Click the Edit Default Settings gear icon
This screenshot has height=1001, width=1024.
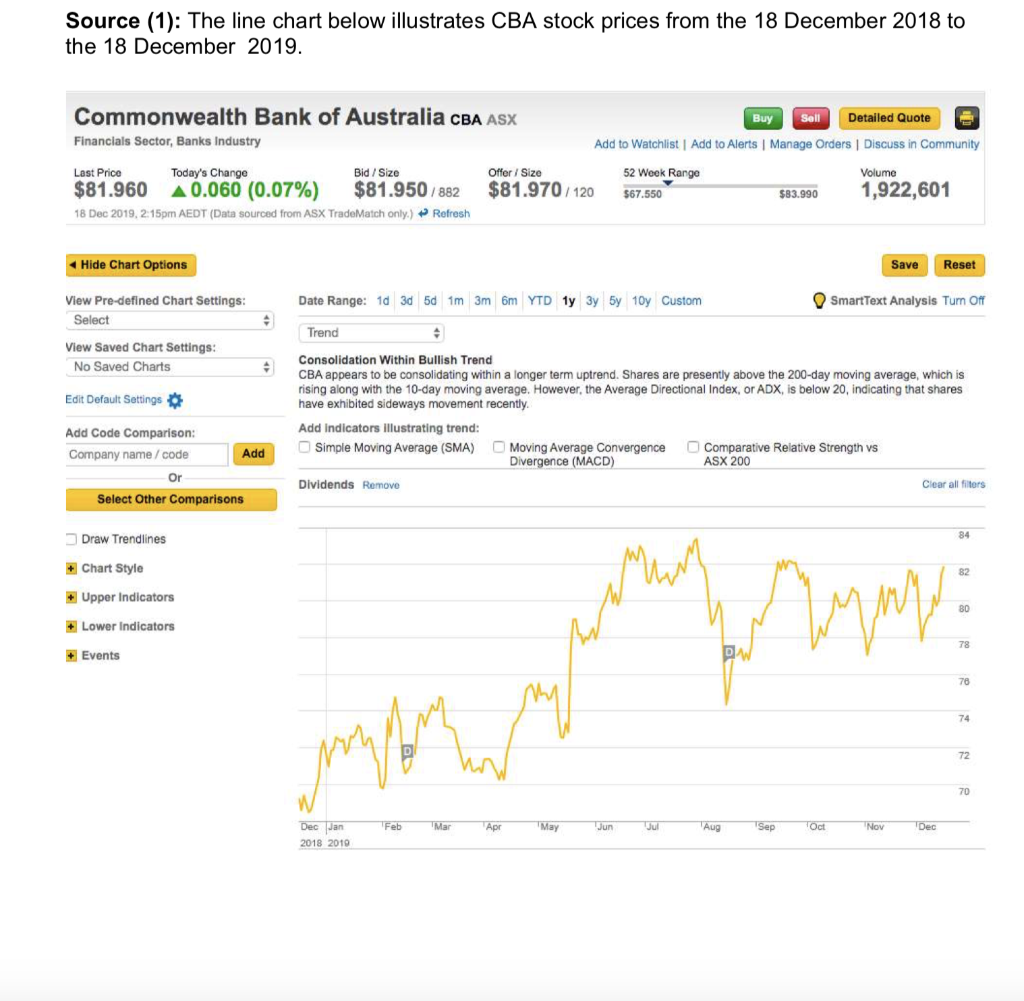[x=177, y=400]
